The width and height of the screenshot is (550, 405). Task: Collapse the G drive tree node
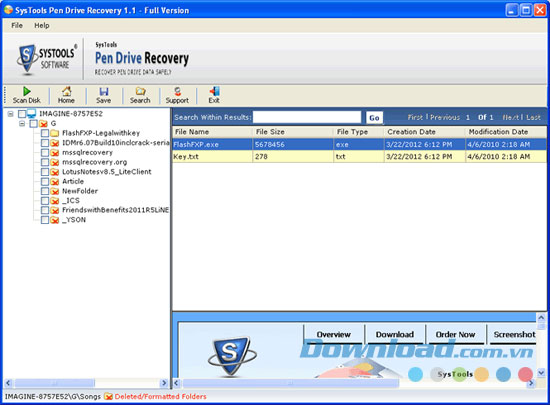point(22,123)
